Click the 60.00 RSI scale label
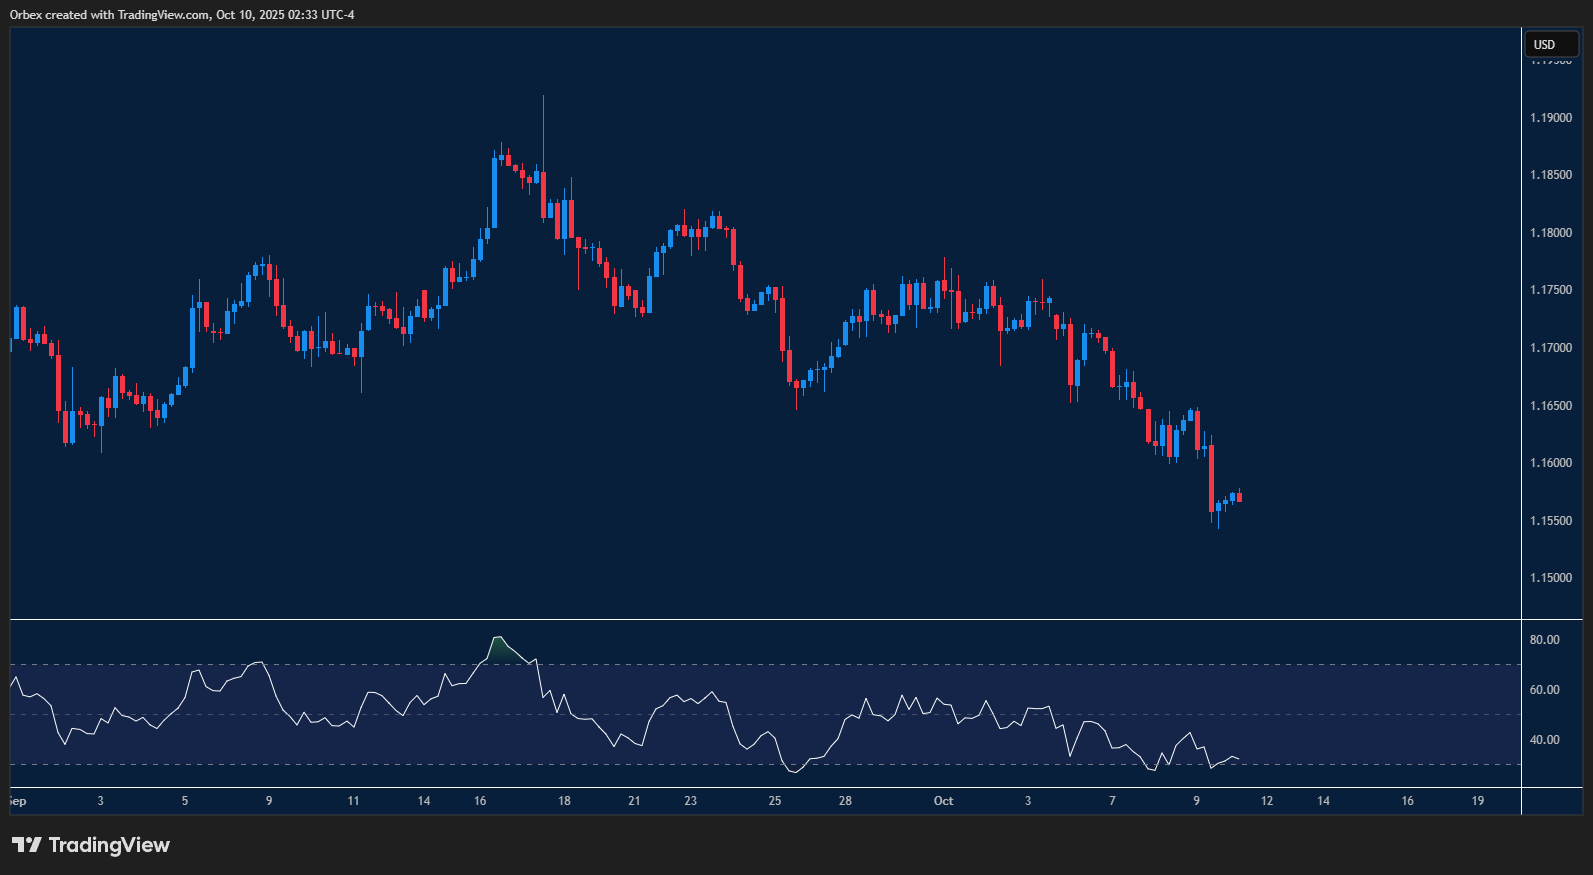 [1544, 690]
